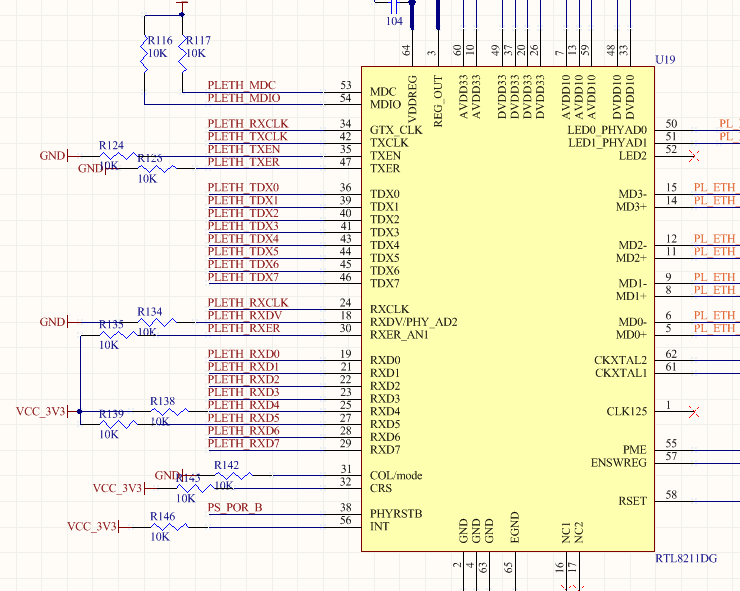Select the PLETH_RXD7 net label
This screenshot has height=591, width=740.
[x=244, y=444]
